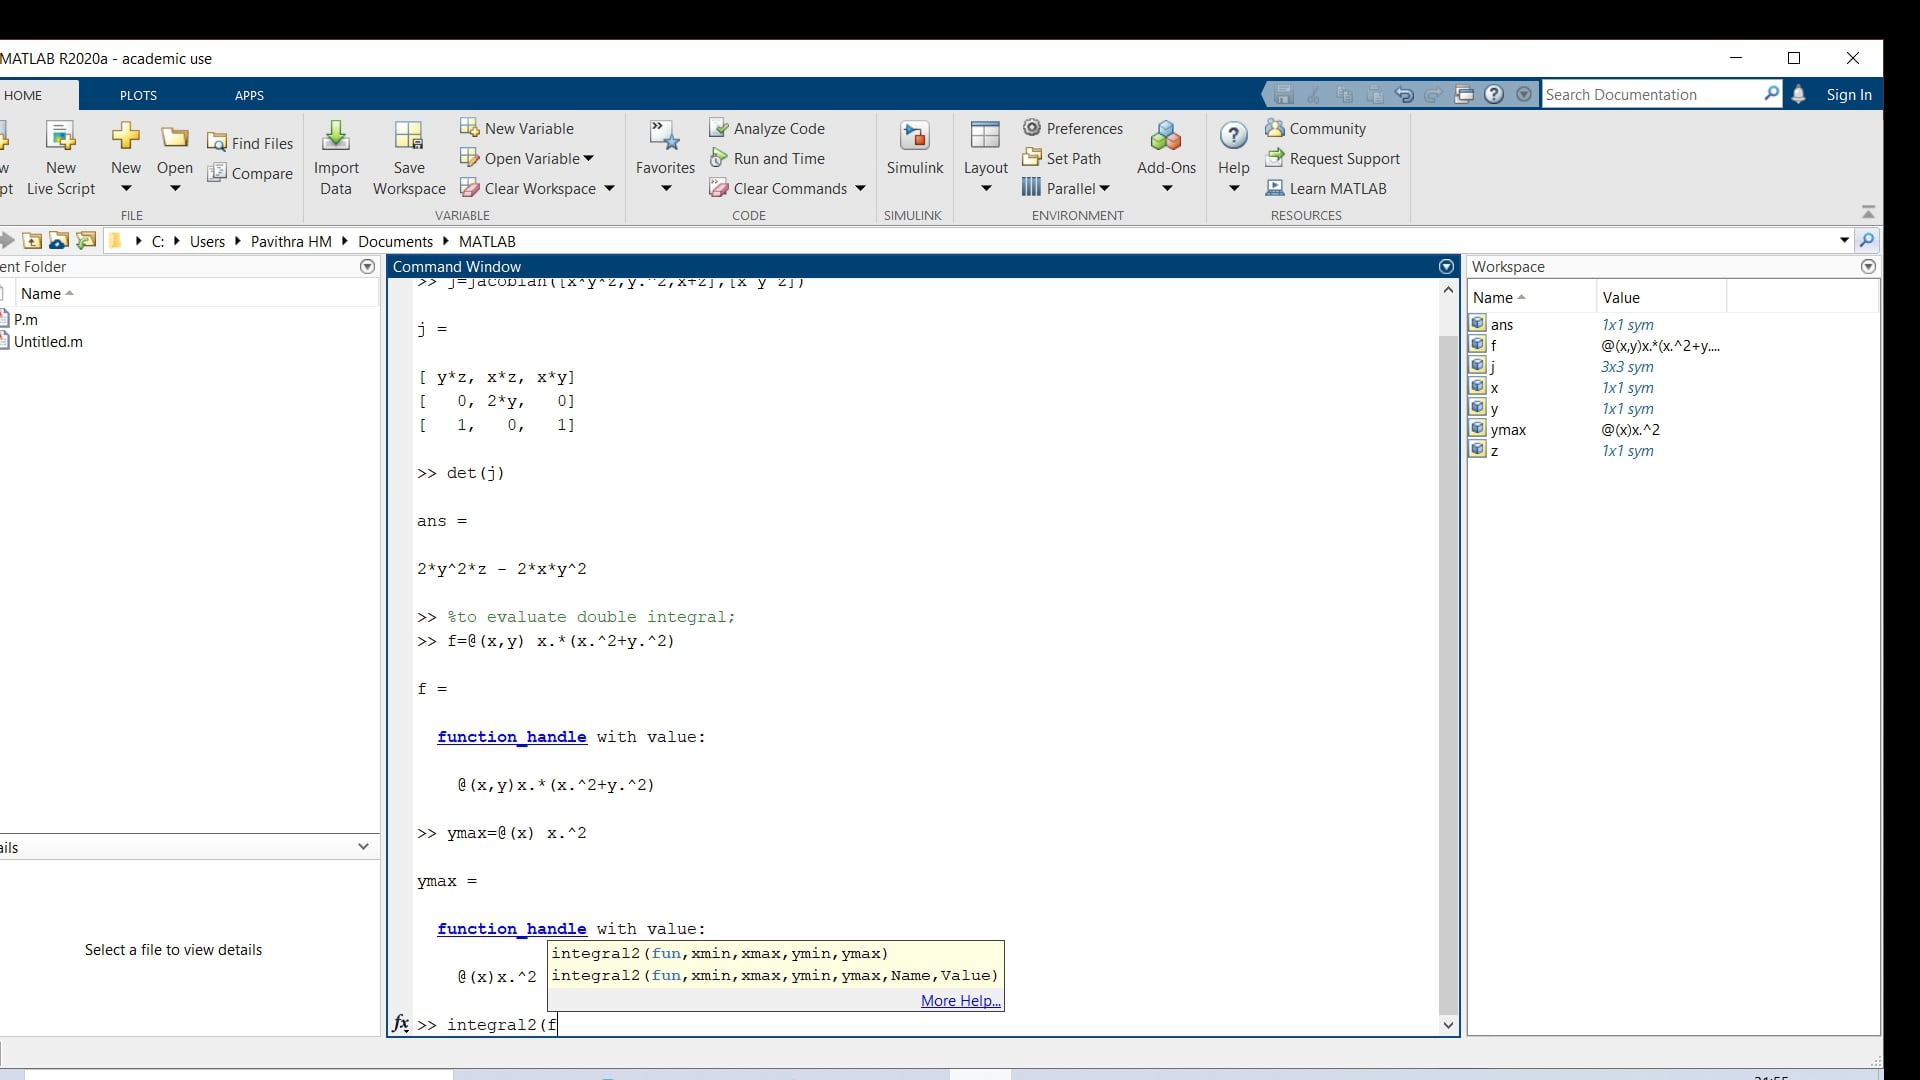1920x1080 pixels.
Task: Switch to the PLOTS tab
Action: click(138, 95)
